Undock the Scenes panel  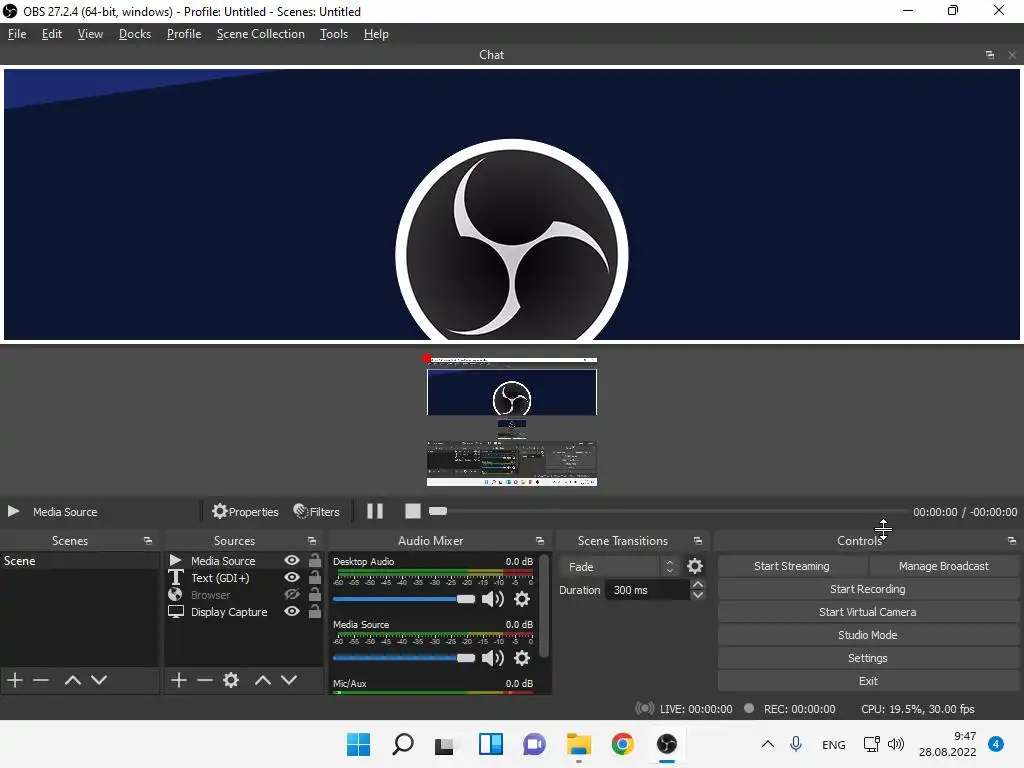148,541
